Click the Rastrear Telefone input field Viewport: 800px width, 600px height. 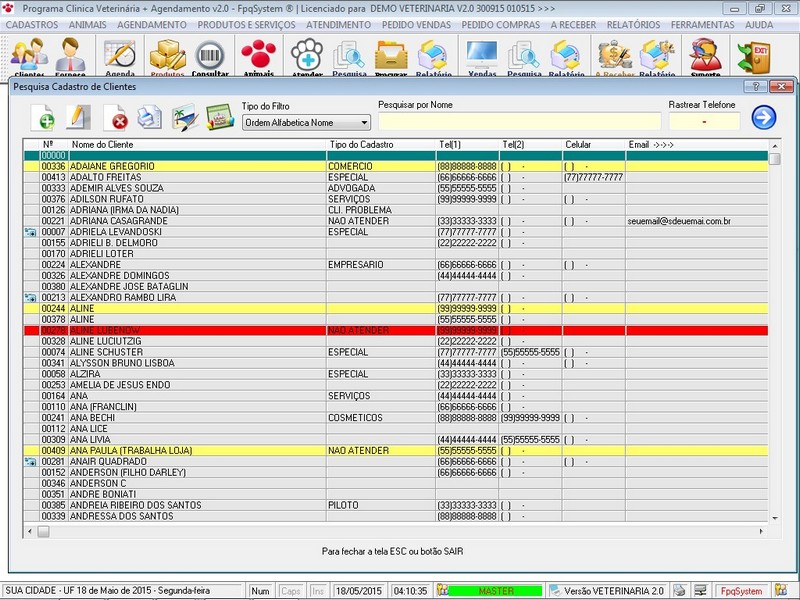pyautogui.click(x=704, y=121)
